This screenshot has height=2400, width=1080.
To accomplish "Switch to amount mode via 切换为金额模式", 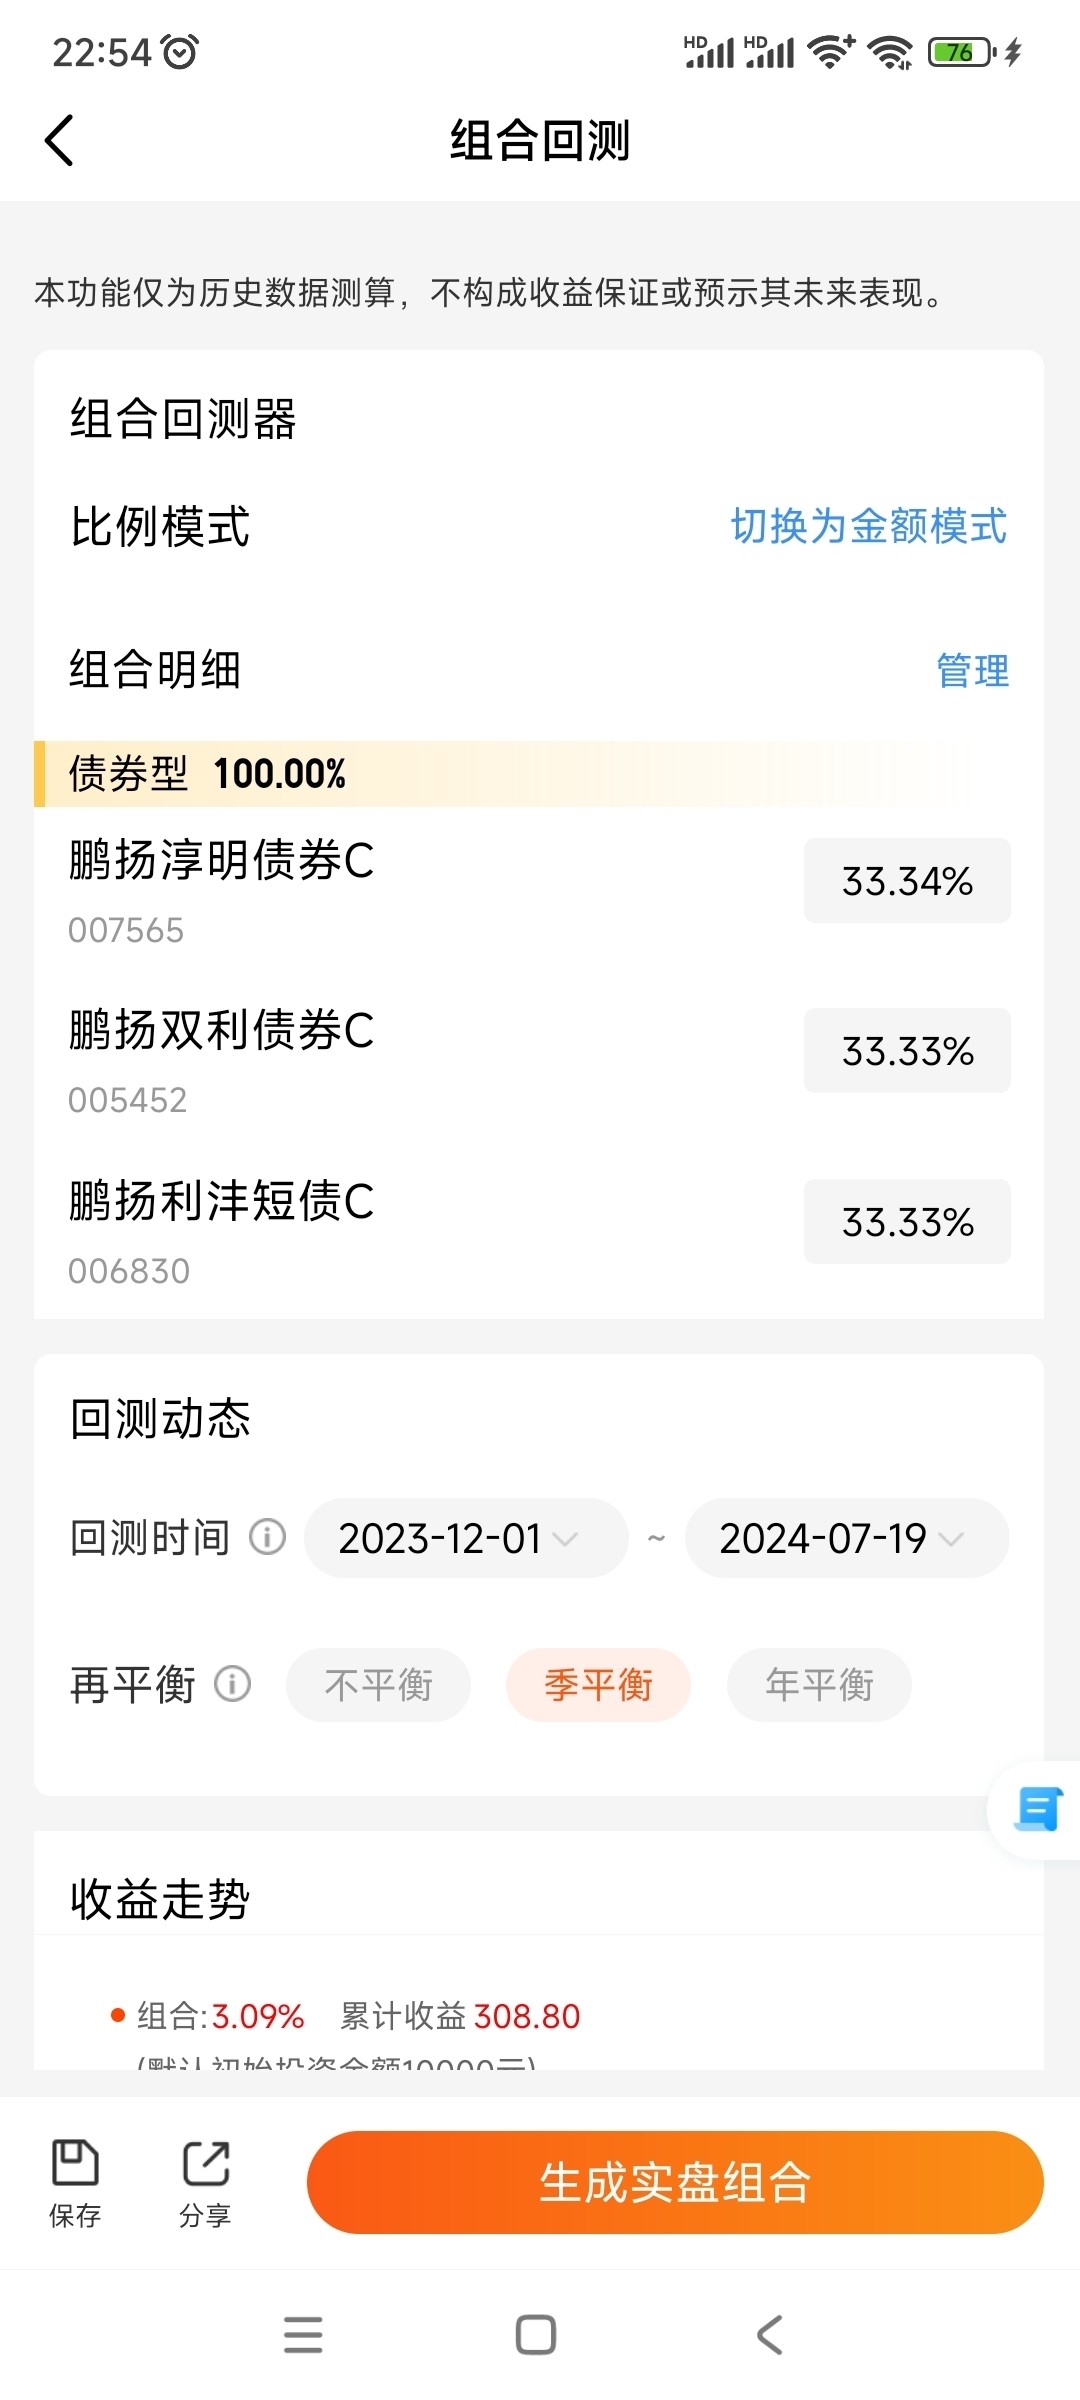I will pos(869,526).
